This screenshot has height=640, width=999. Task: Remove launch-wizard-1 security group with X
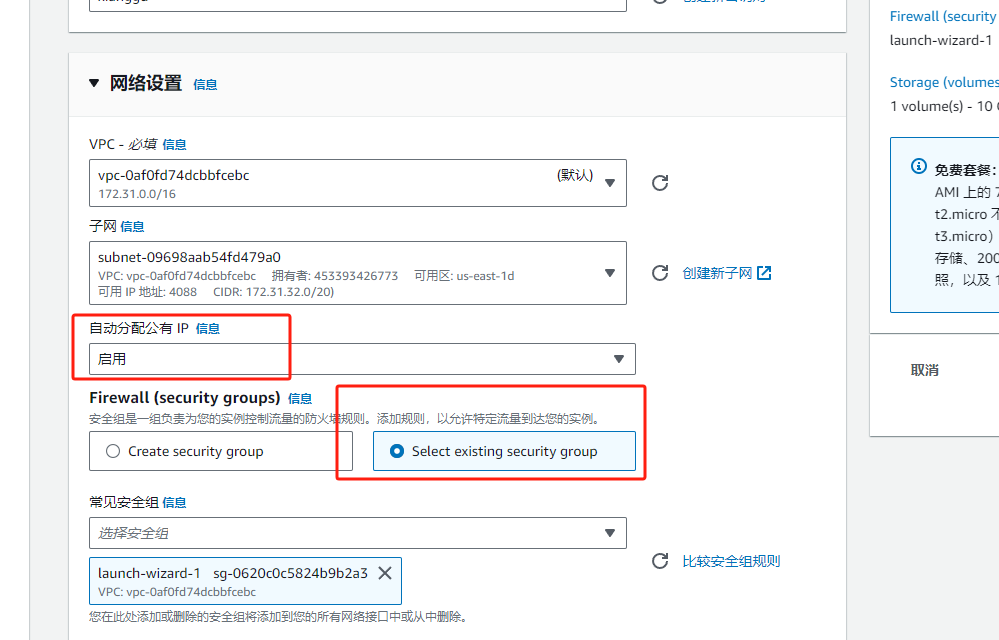point(385,573)
